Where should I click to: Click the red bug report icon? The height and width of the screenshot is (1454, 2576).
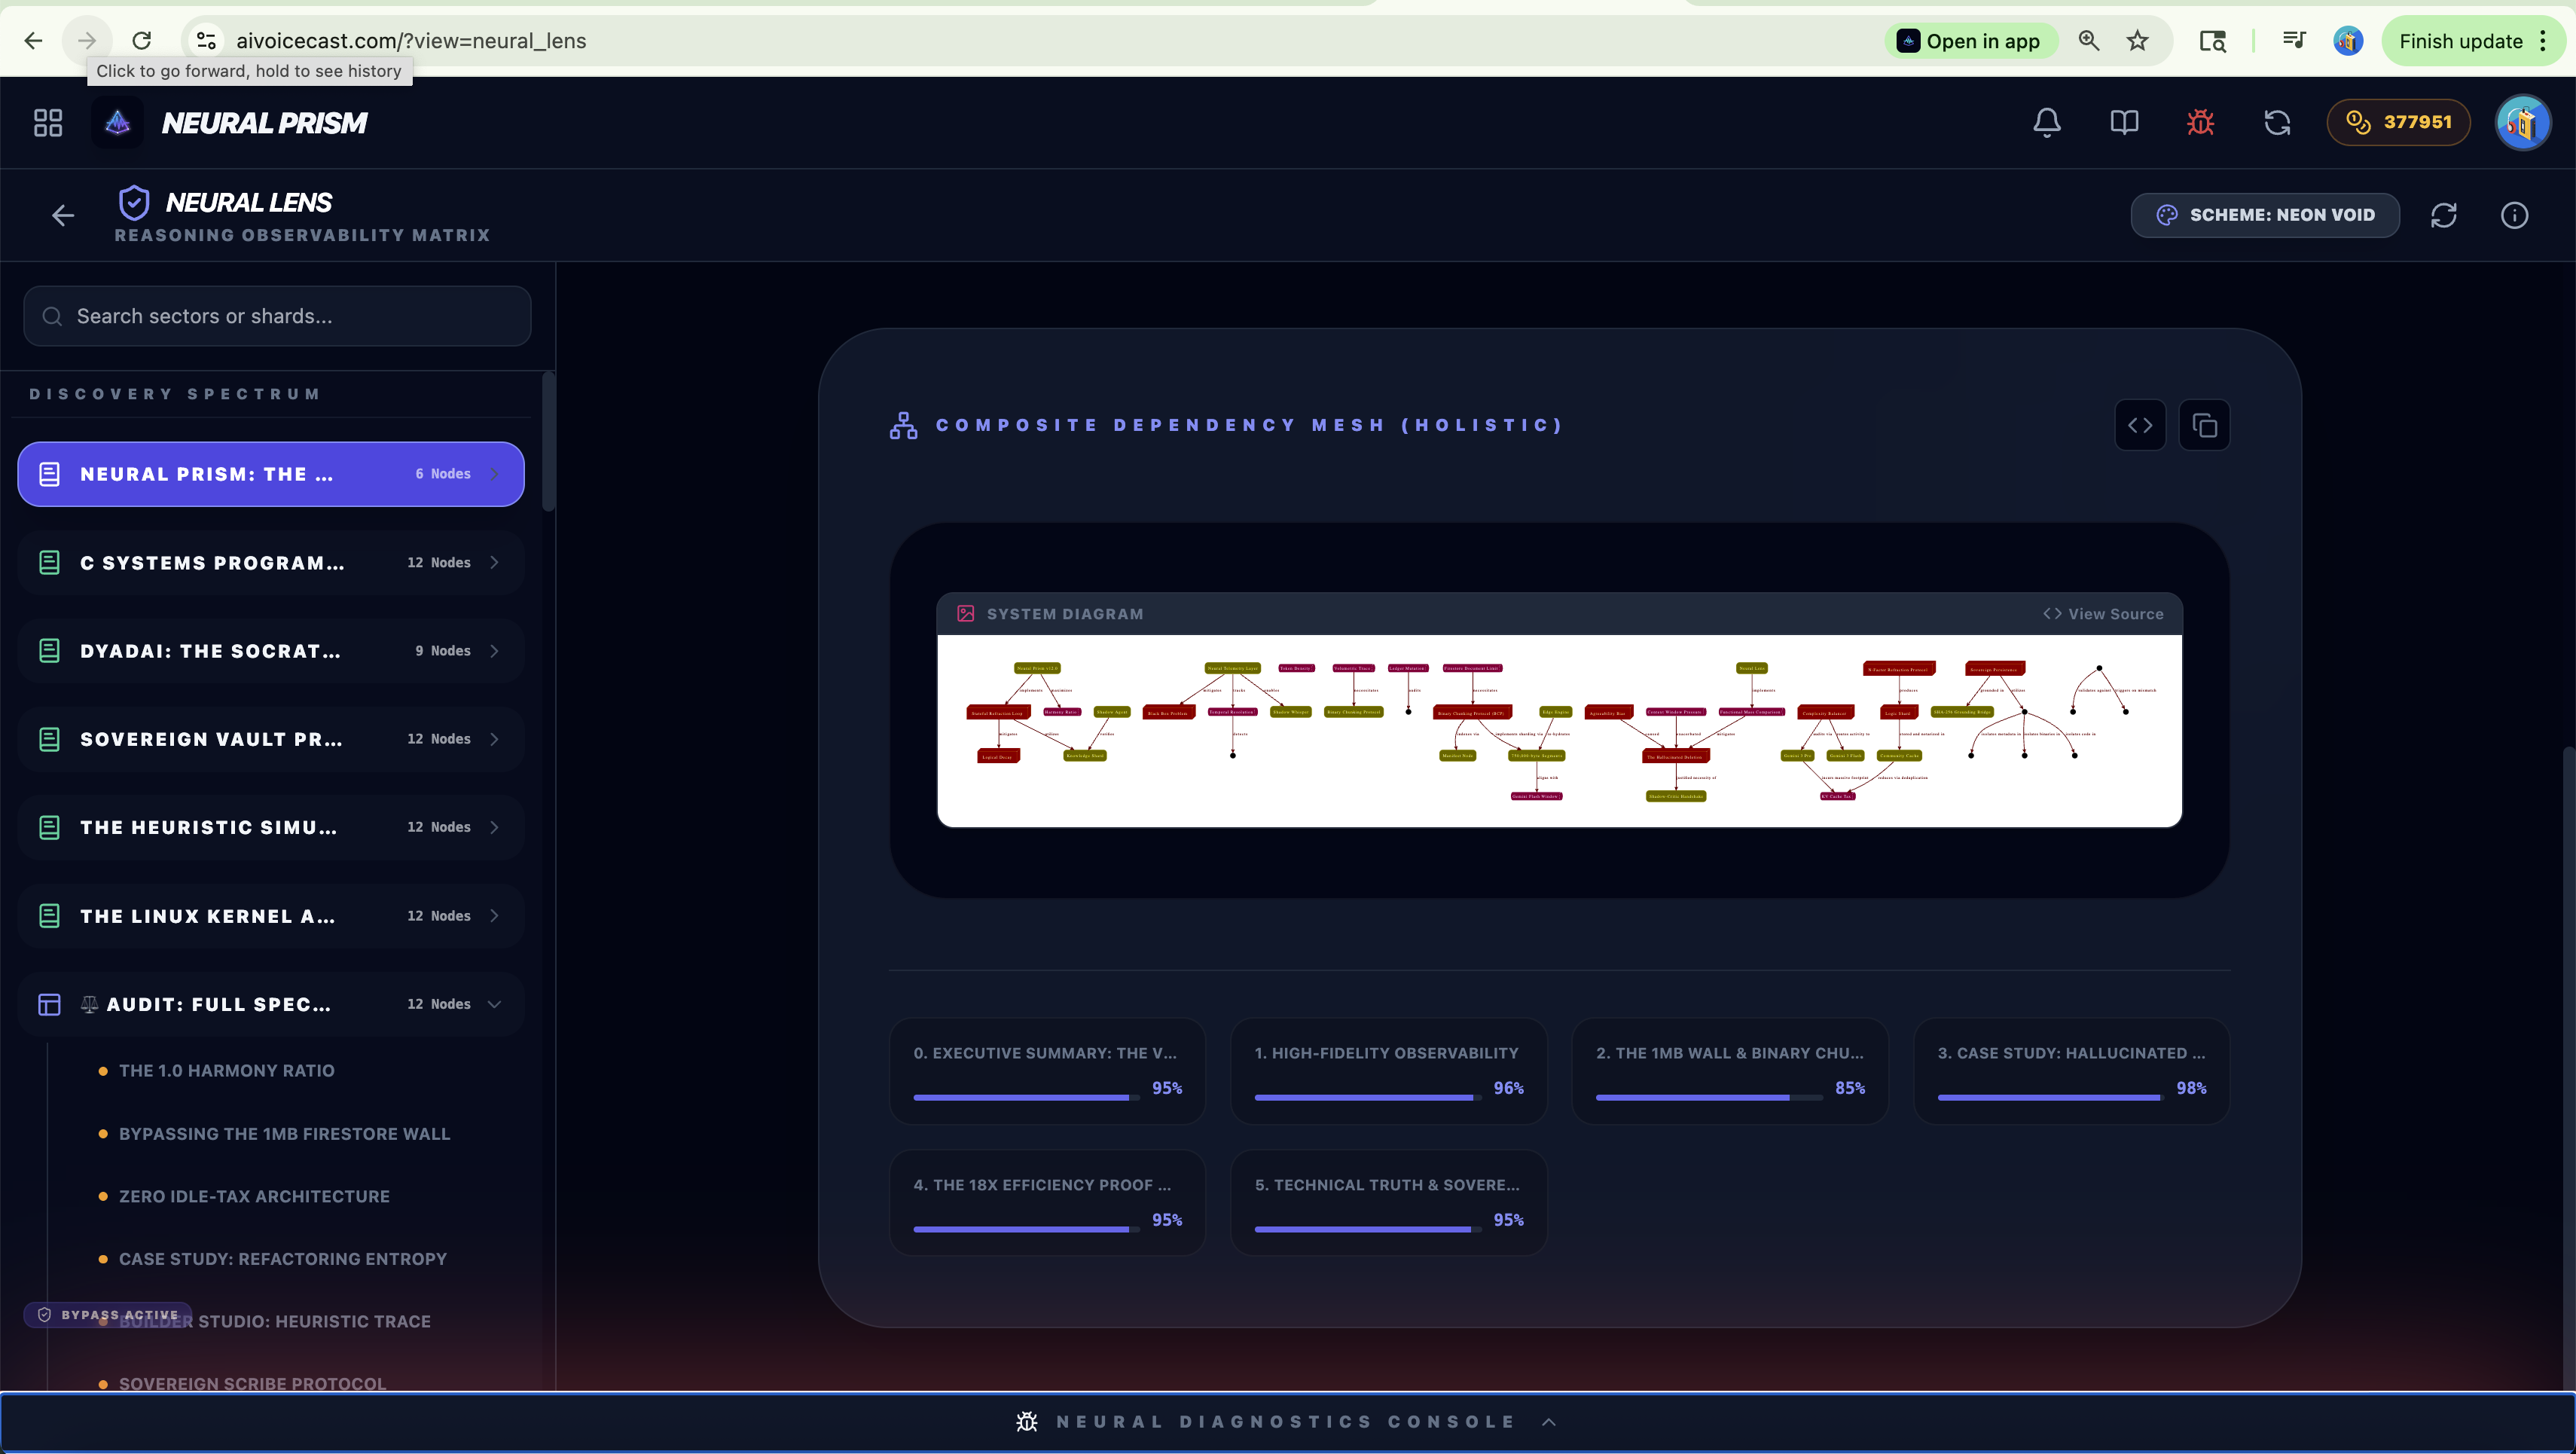point(2200,122)
